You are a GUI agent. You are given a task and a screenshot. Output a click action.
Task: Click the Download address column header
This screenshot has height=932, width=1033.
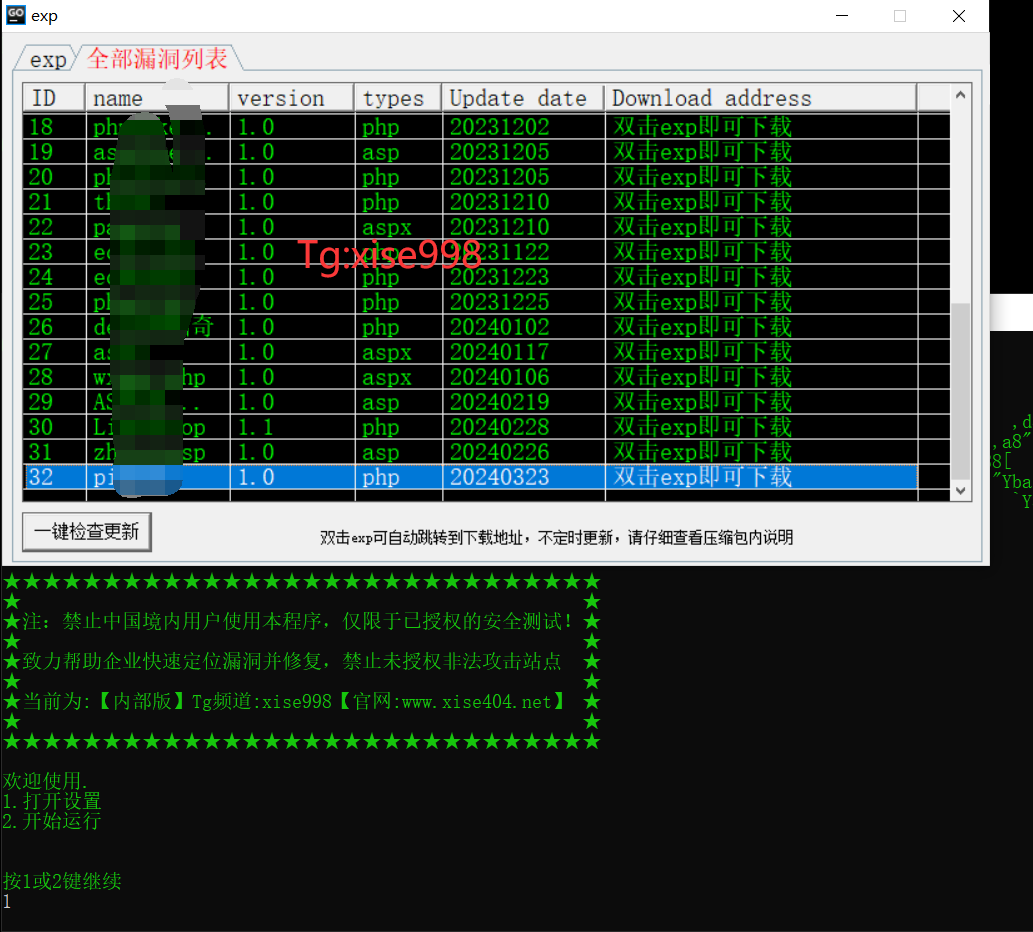point(761,97)
